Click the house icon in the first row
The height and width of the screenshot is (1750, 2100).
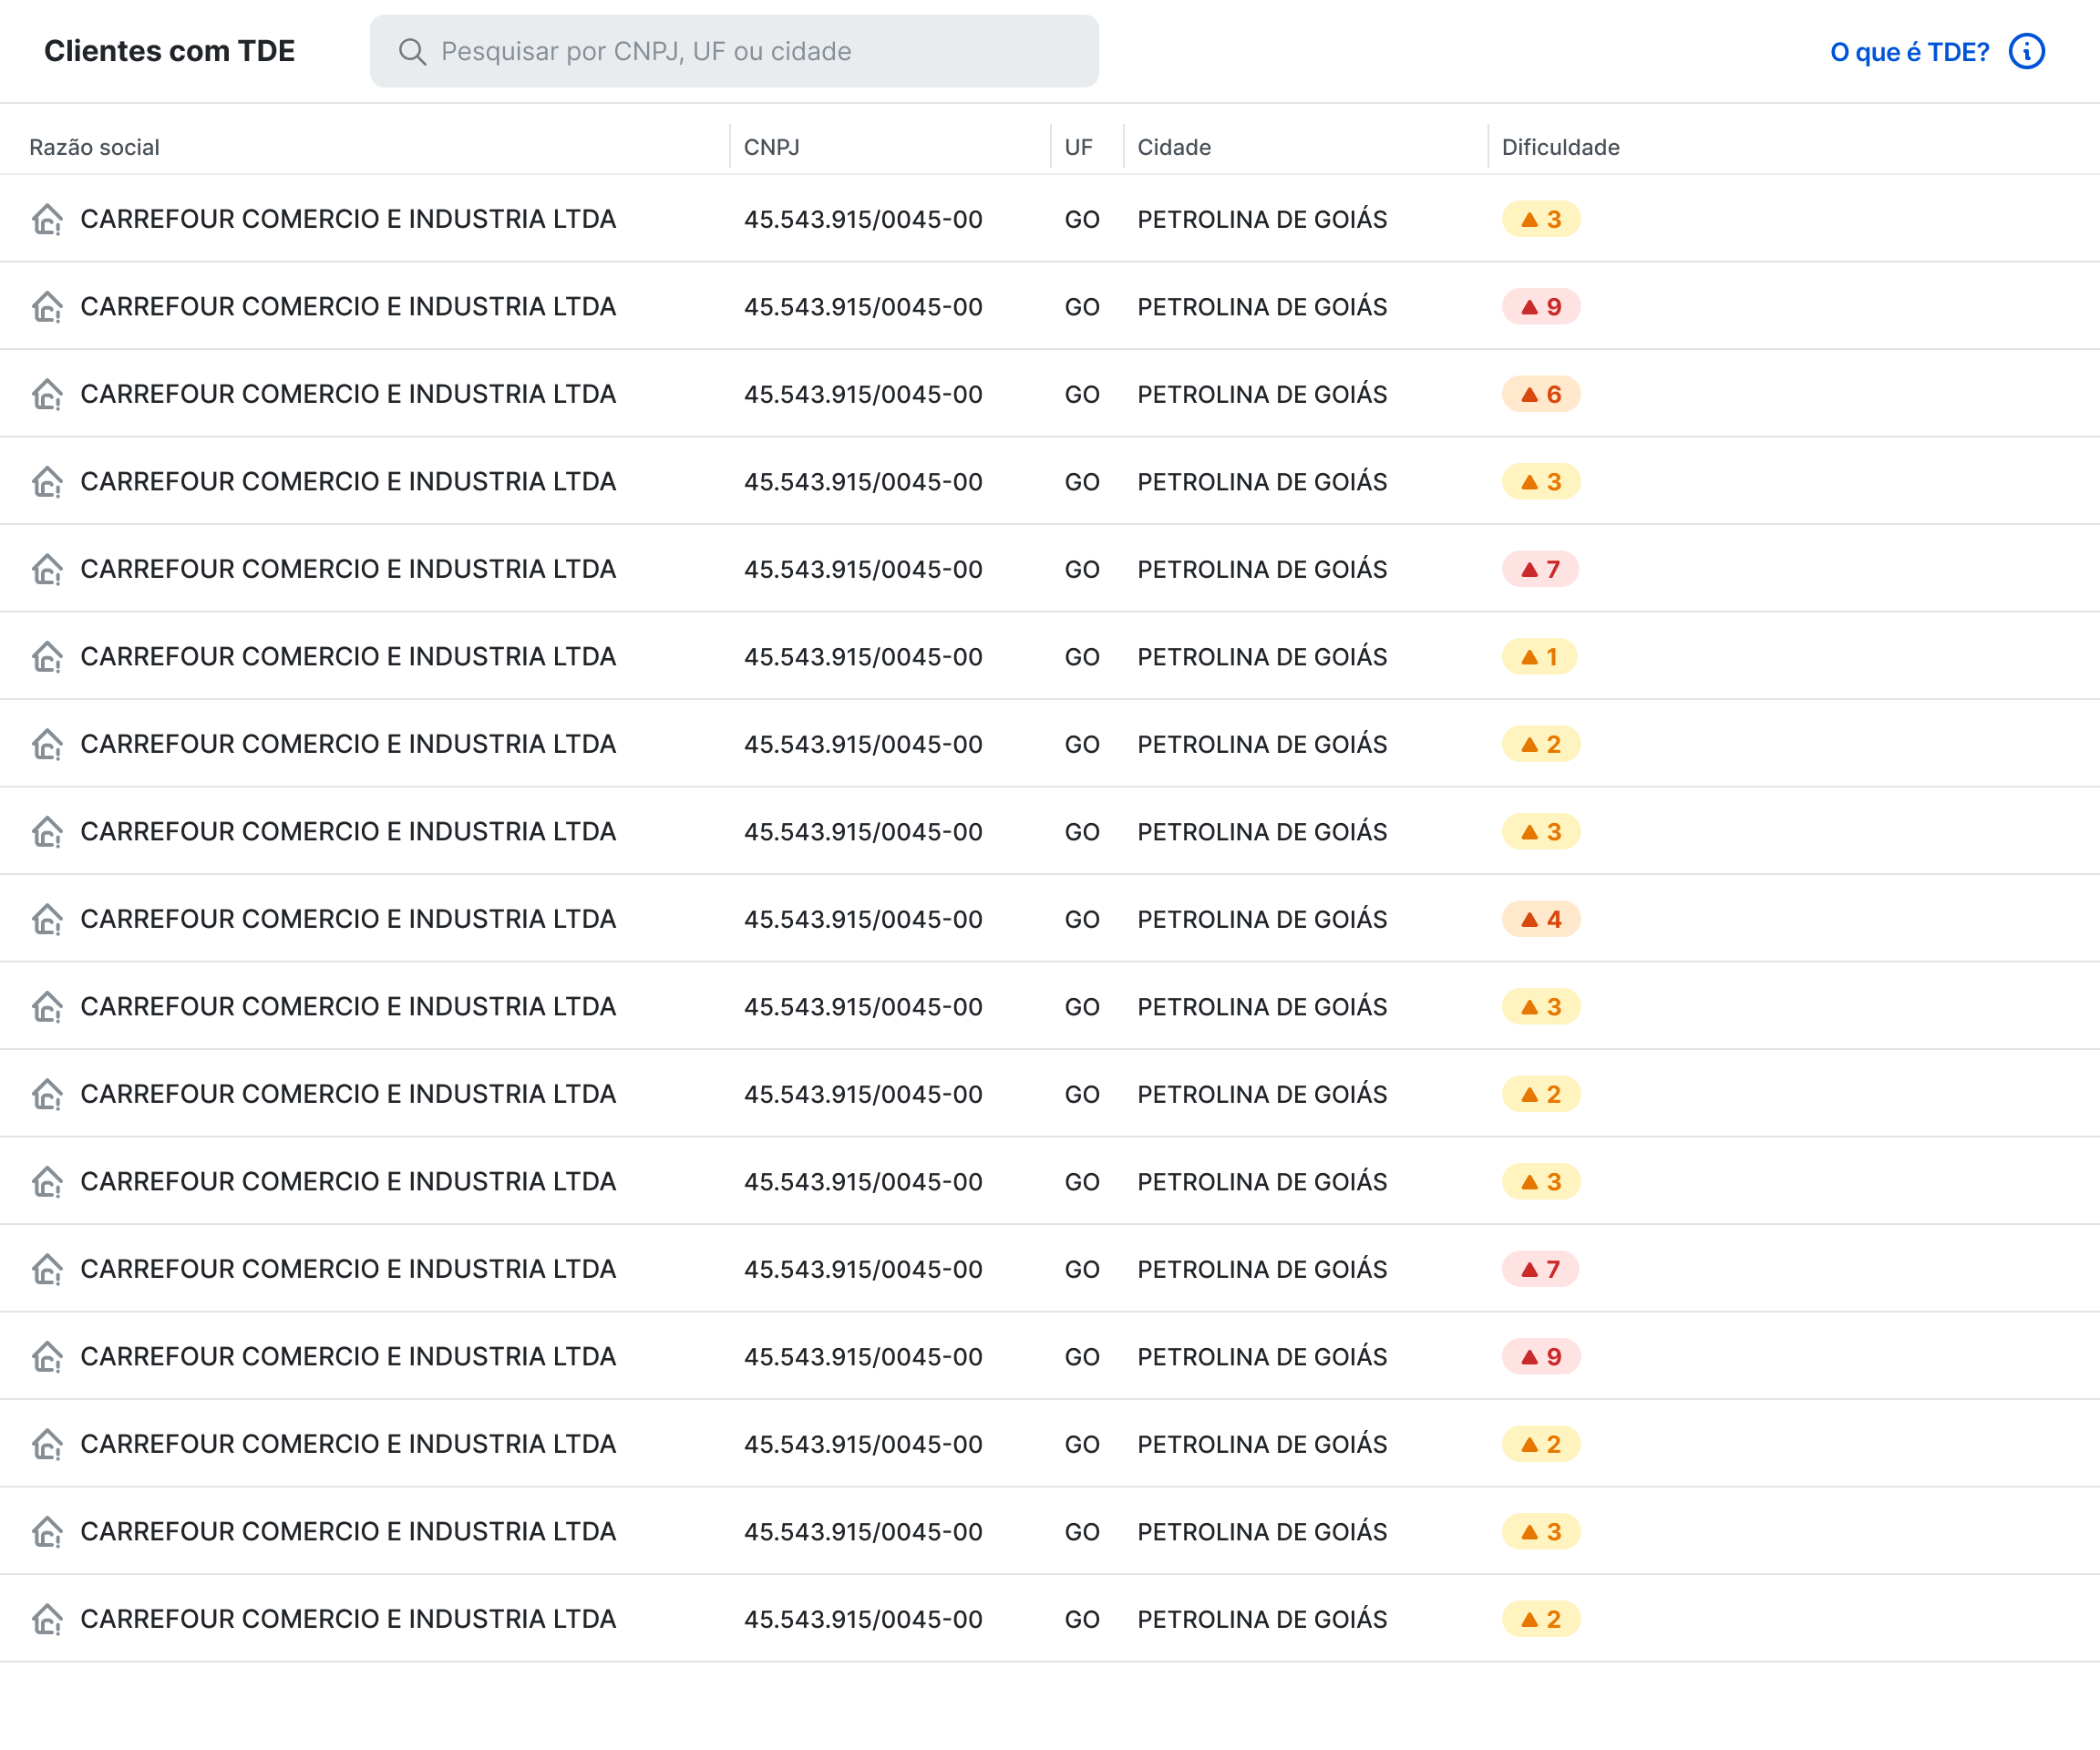point(47,219)
